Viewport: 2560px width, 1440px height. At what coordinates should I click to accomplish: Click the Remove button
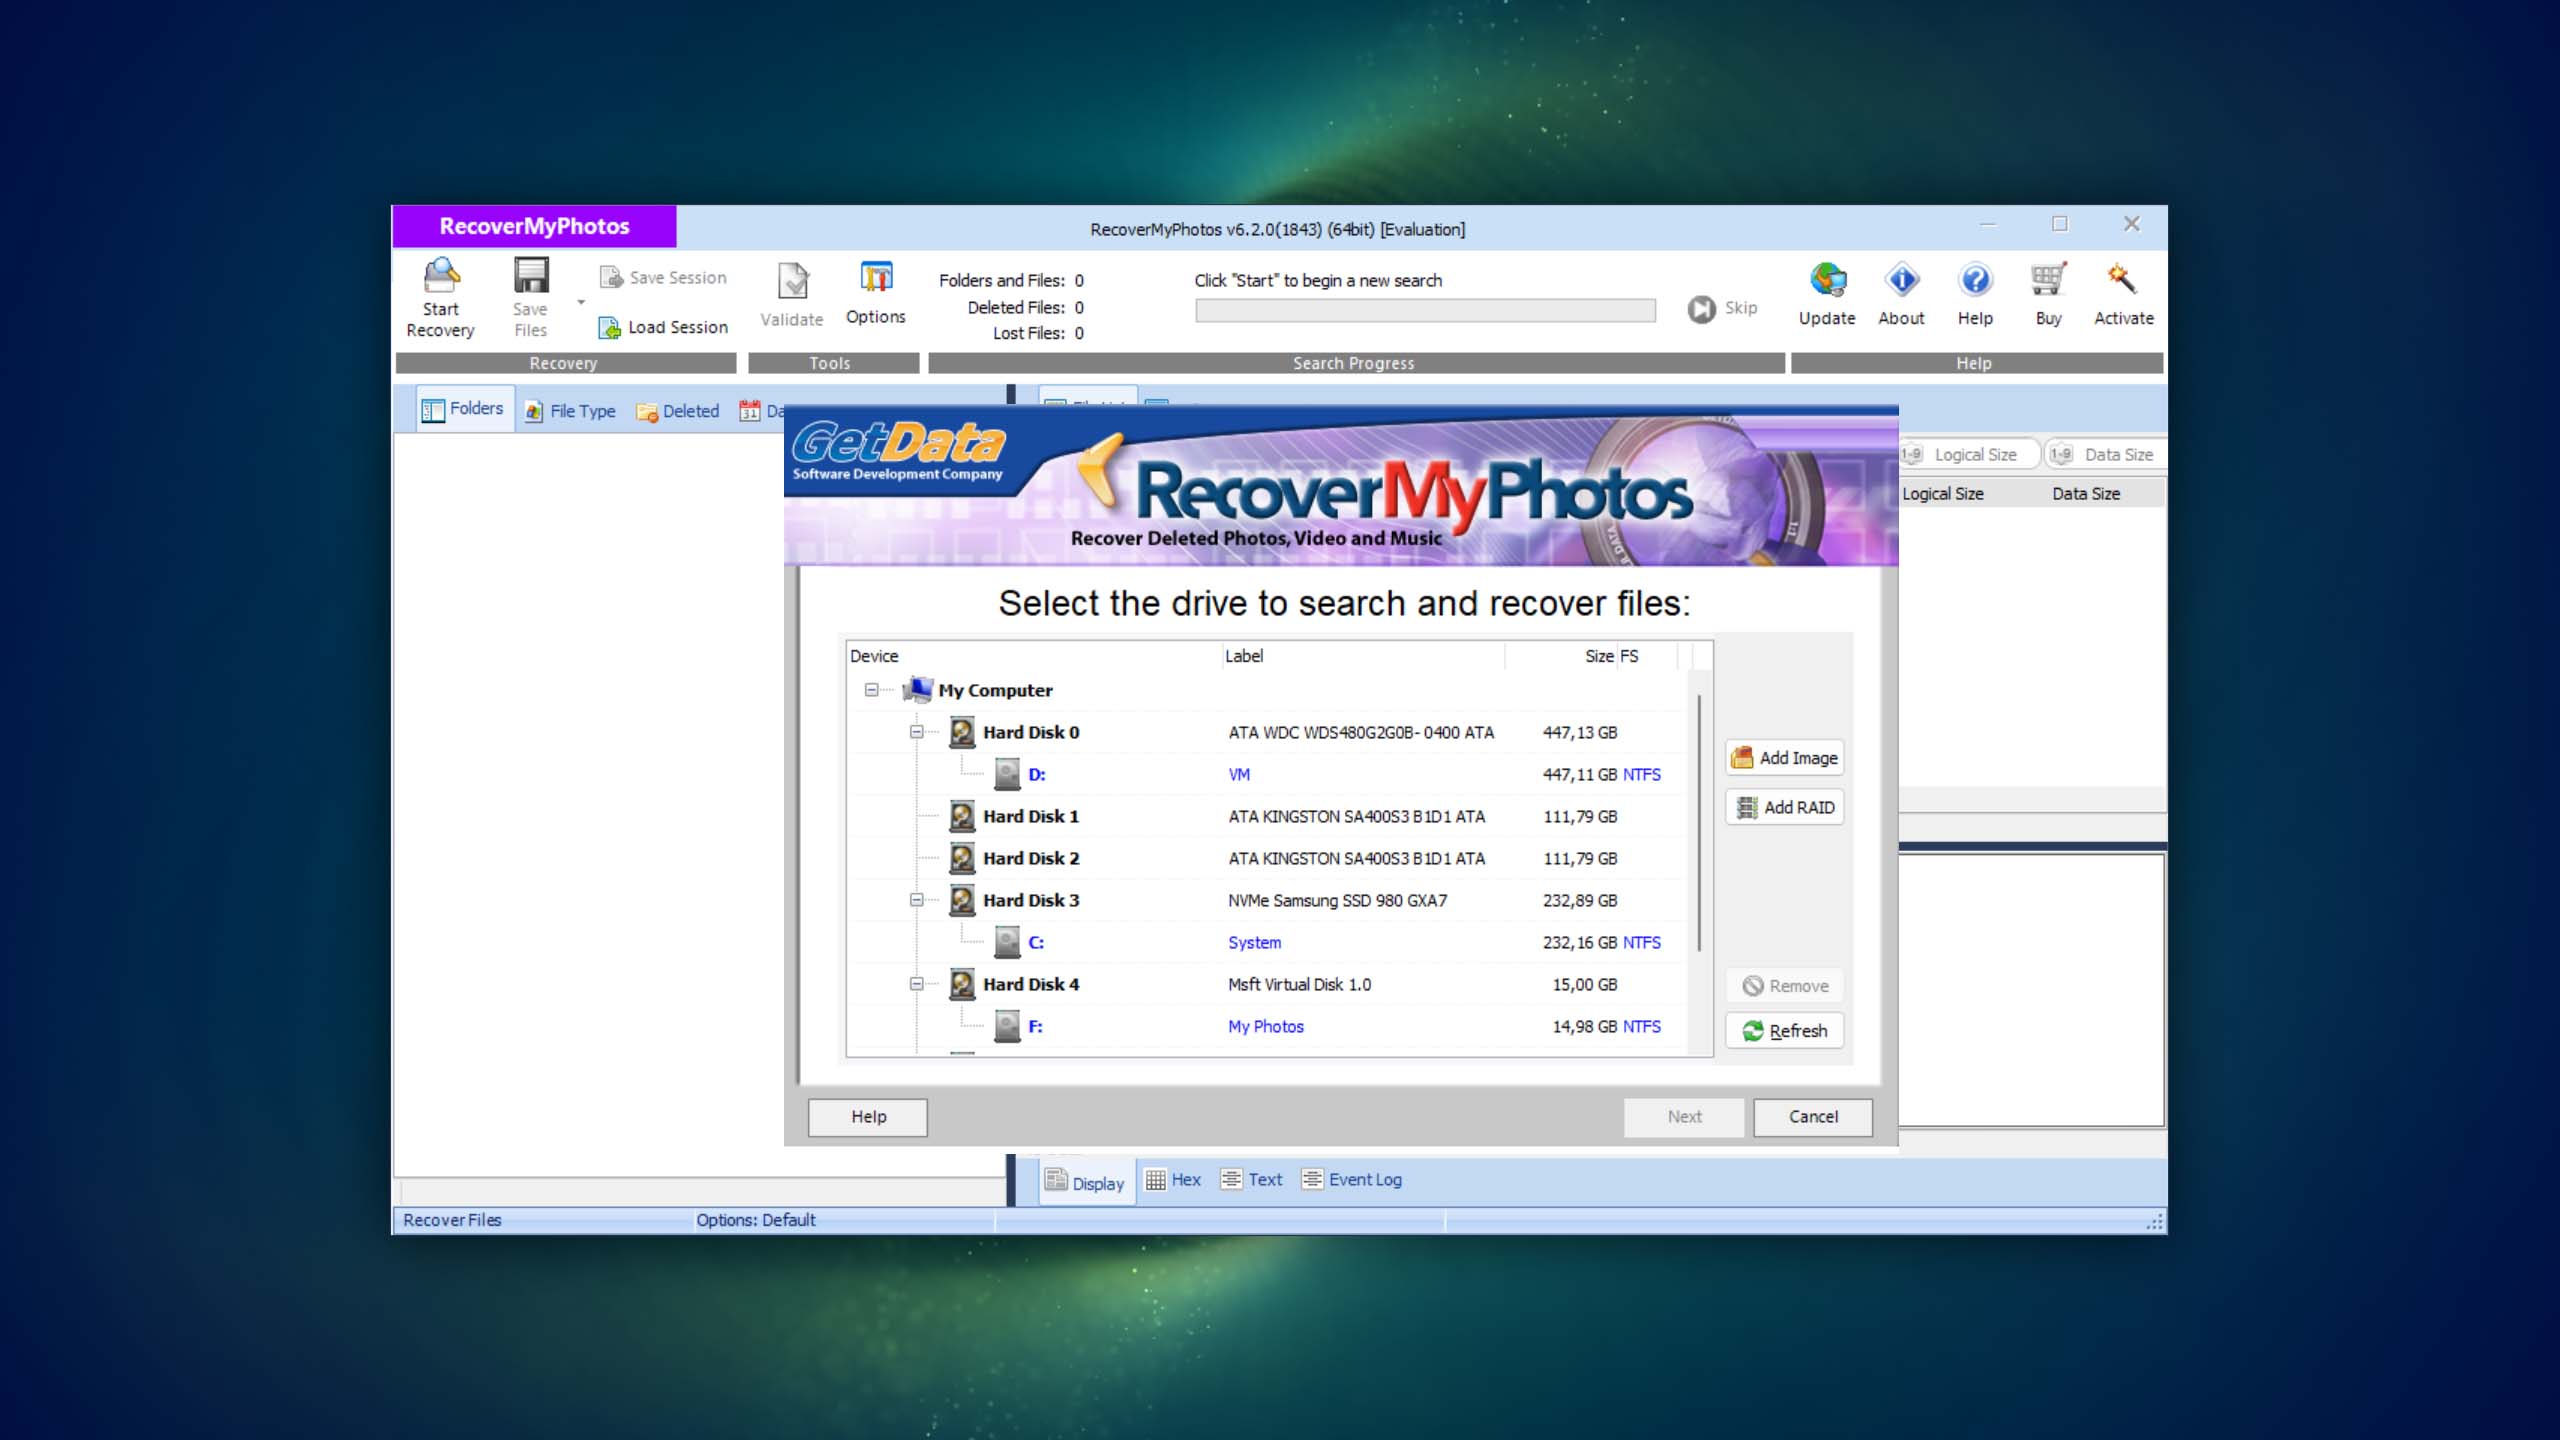pos(1784,986)
